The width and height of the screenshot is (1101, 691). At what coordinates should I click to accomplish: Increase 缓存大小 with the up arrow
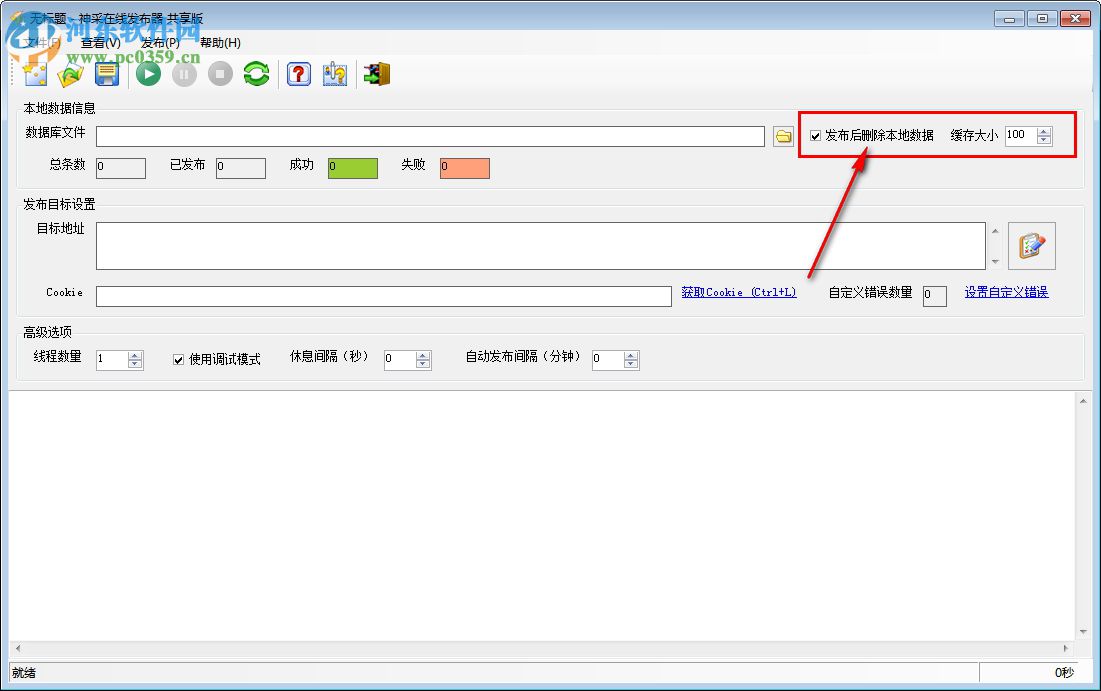coord(1044,131)
